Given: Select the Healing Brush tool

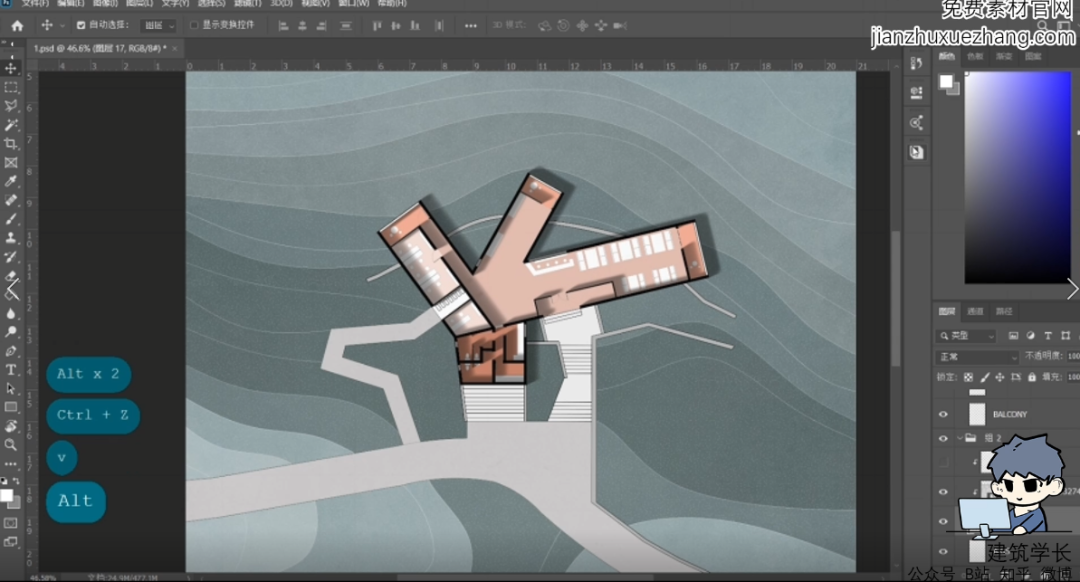Looking at the screenshot, I should tap(11, 200).
